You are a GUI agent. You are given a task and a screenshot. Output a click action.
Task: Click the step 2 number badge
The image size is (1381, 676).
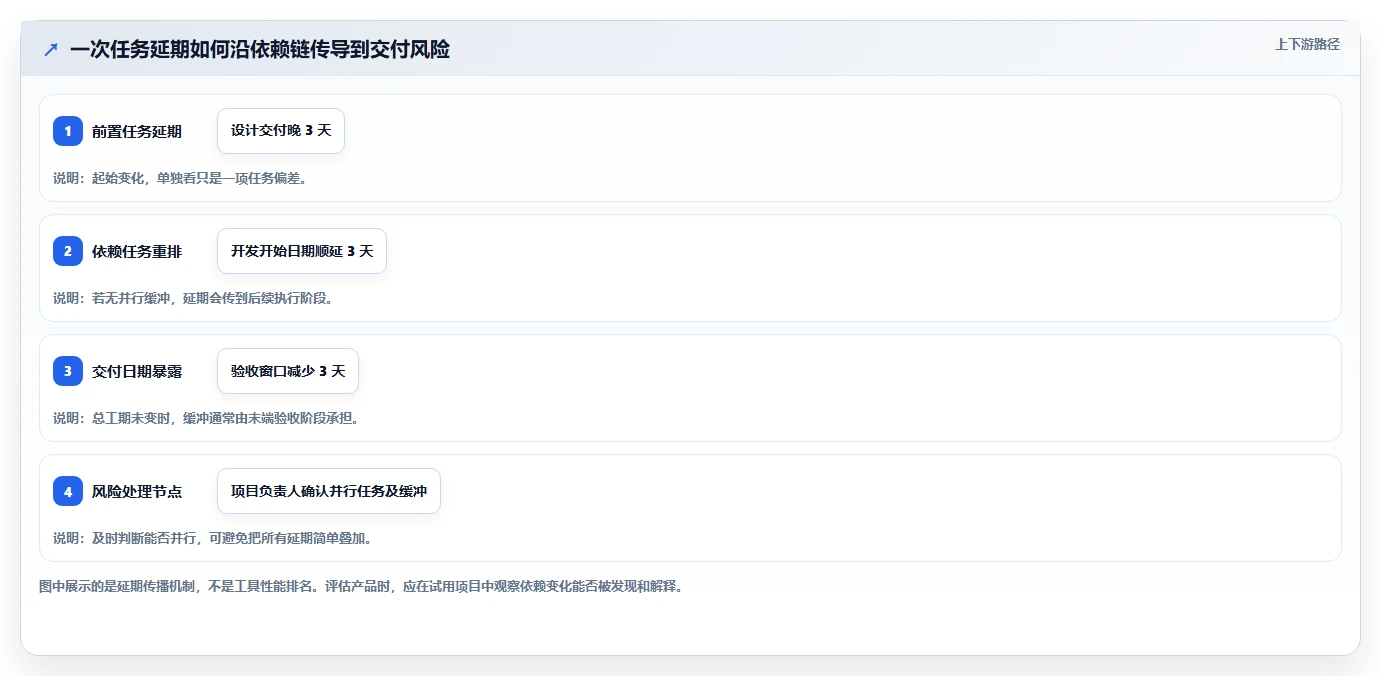[68, 251]
